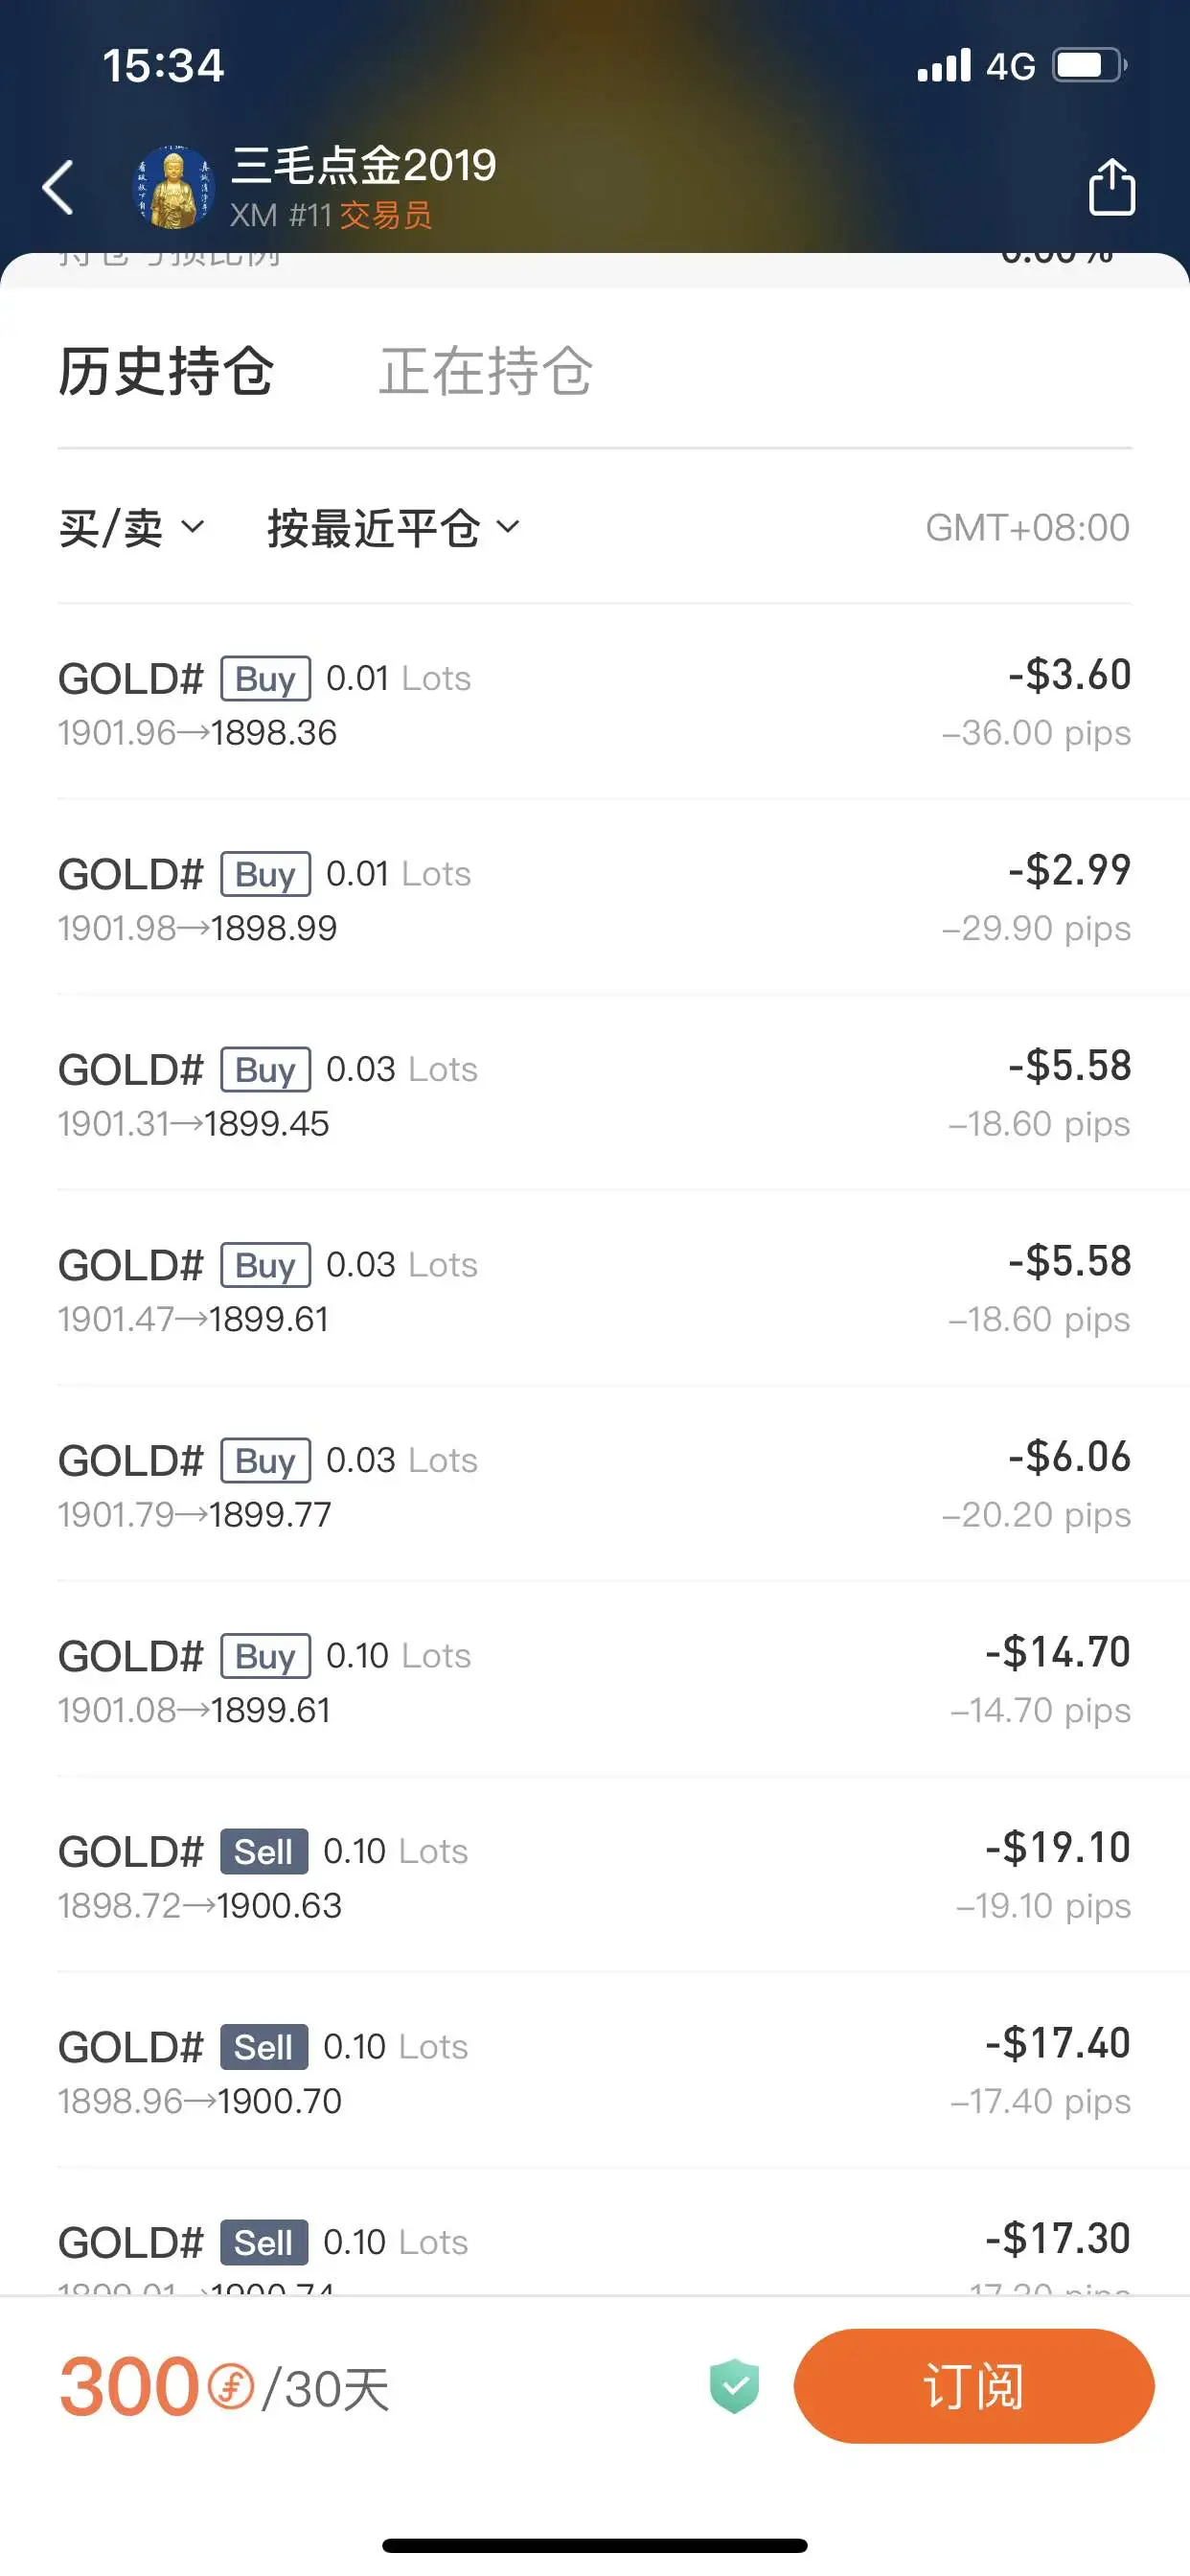Image resolution: width=1190 pixels, height=2576 pixels.
Task: Tap the Sell tag on 1898.72 trade
Action: point(264,1852)
